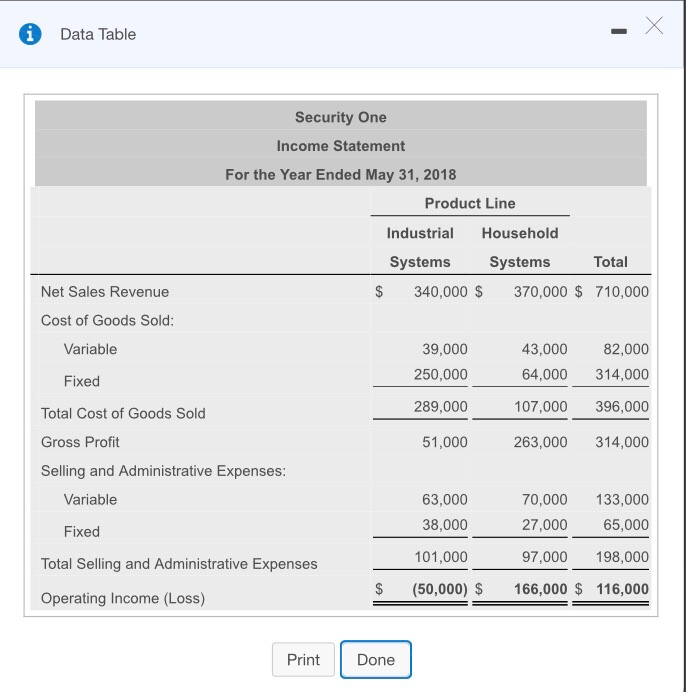Click the Done button
Viewport: 686px width, 692px height.
point(376,659)
